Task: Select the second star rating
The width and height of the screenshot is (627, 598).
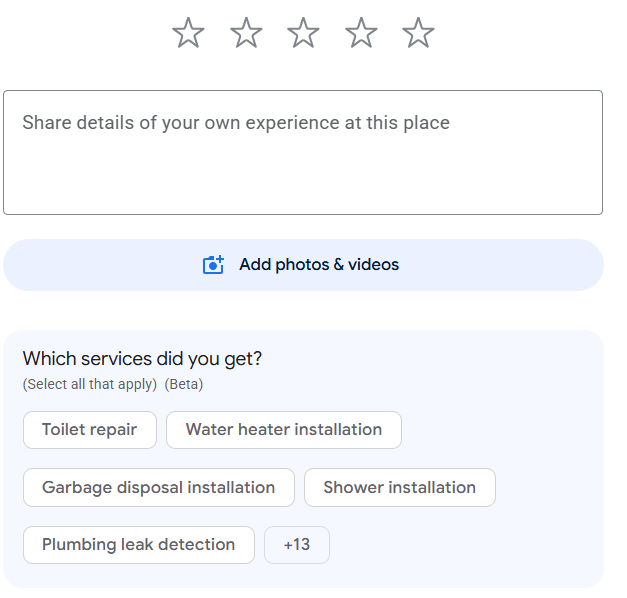Action: pyautogui.click(x=246, y=33)
